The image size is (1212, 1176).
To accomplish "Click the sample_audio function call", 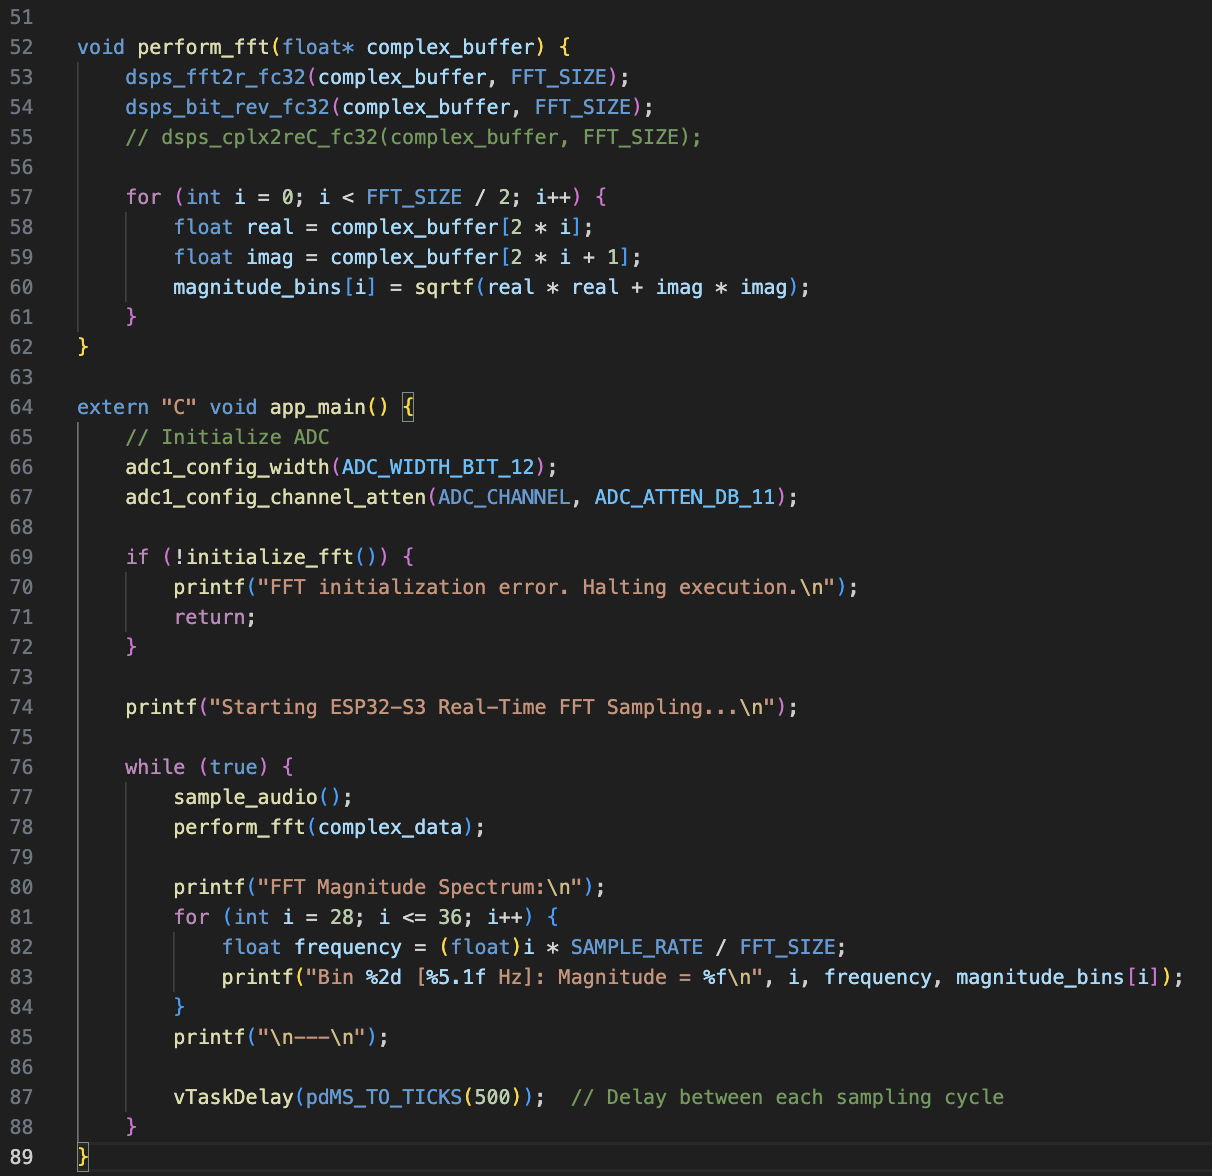I will click(x=246, y=797).
